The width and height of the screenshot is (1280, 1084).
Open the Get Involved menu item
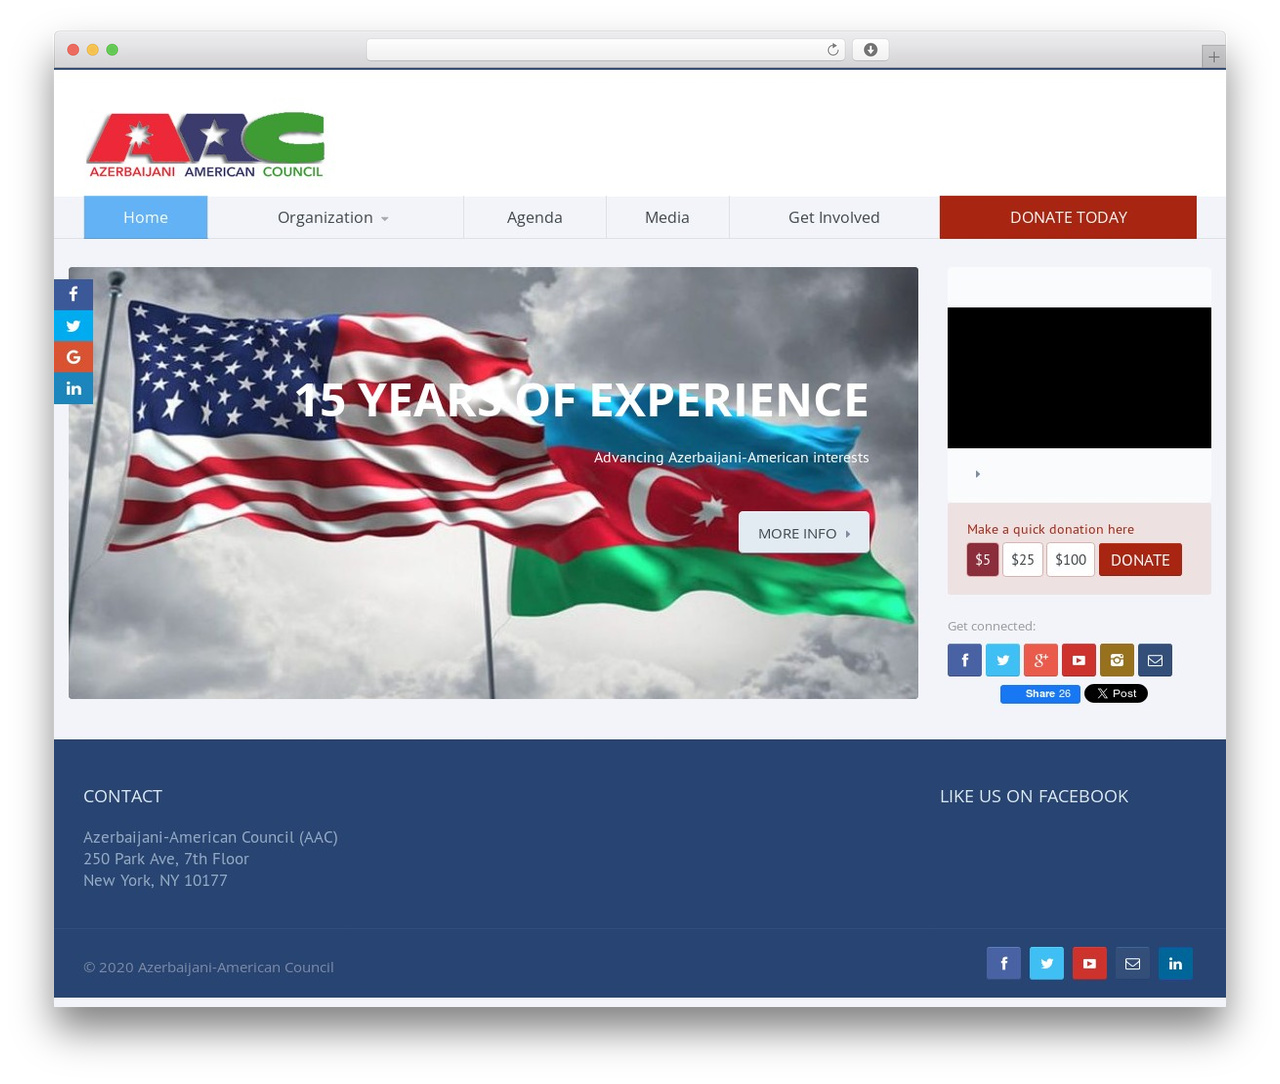click(834, 217)
